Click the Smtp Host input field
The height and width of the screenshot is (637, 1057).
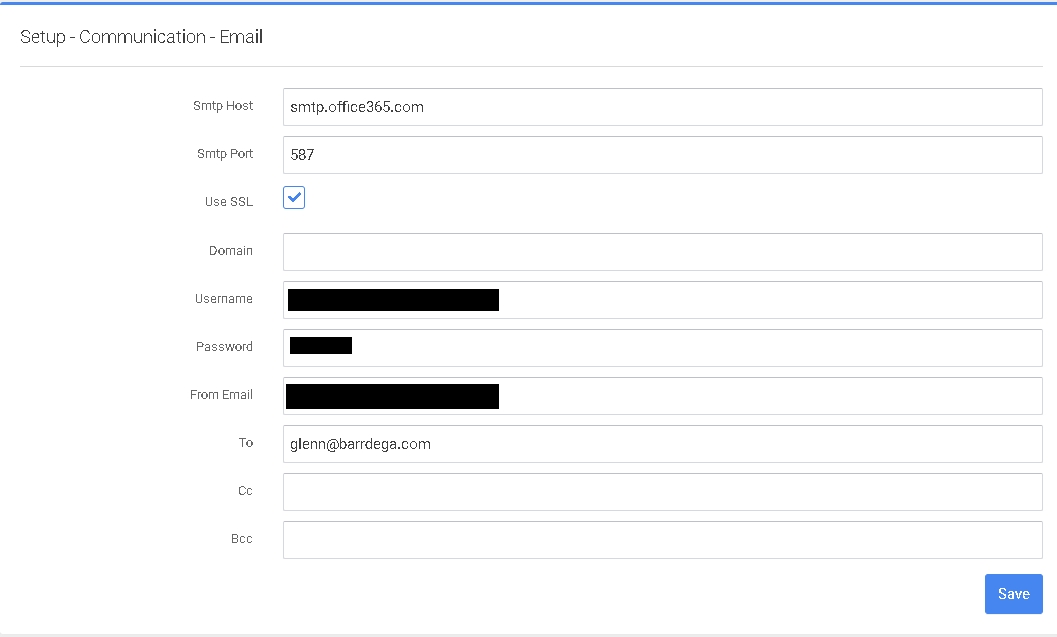click(x=662, y=107)
